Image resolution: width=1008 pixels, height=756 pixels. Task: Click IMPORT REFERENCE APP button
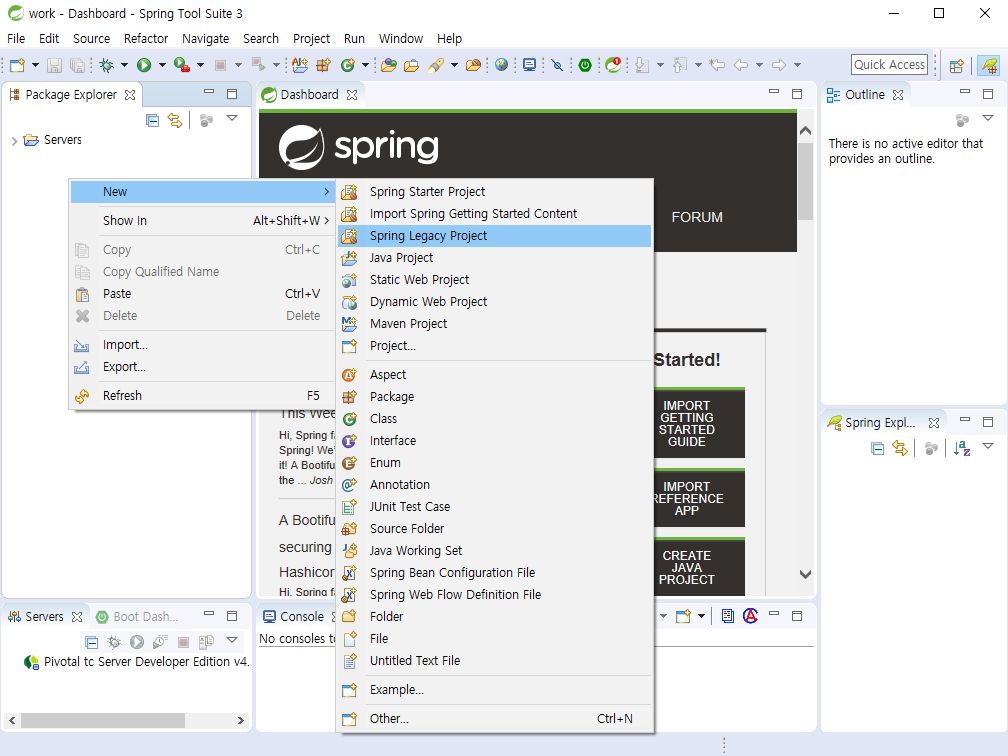tap(699, 498)
